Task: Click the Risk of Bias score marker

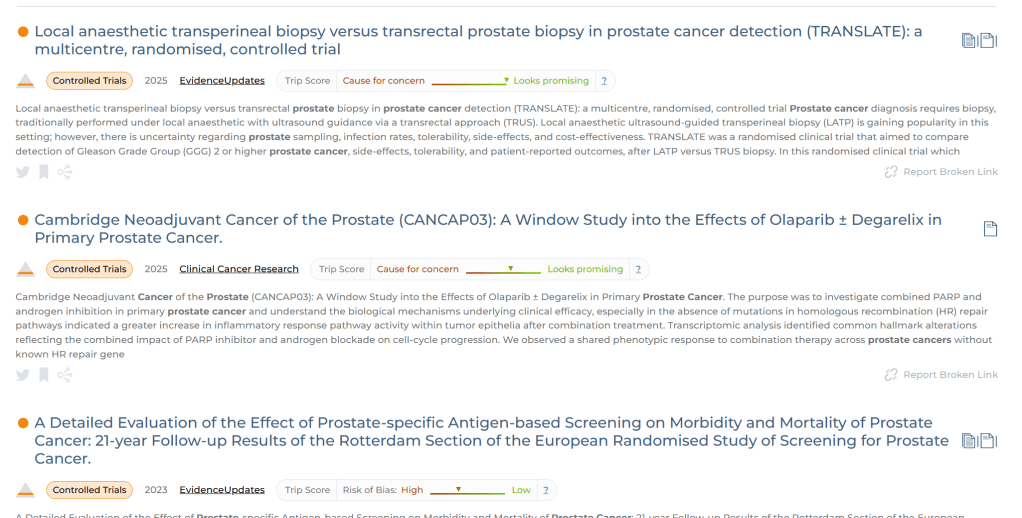Action: [x=458, y=489]
